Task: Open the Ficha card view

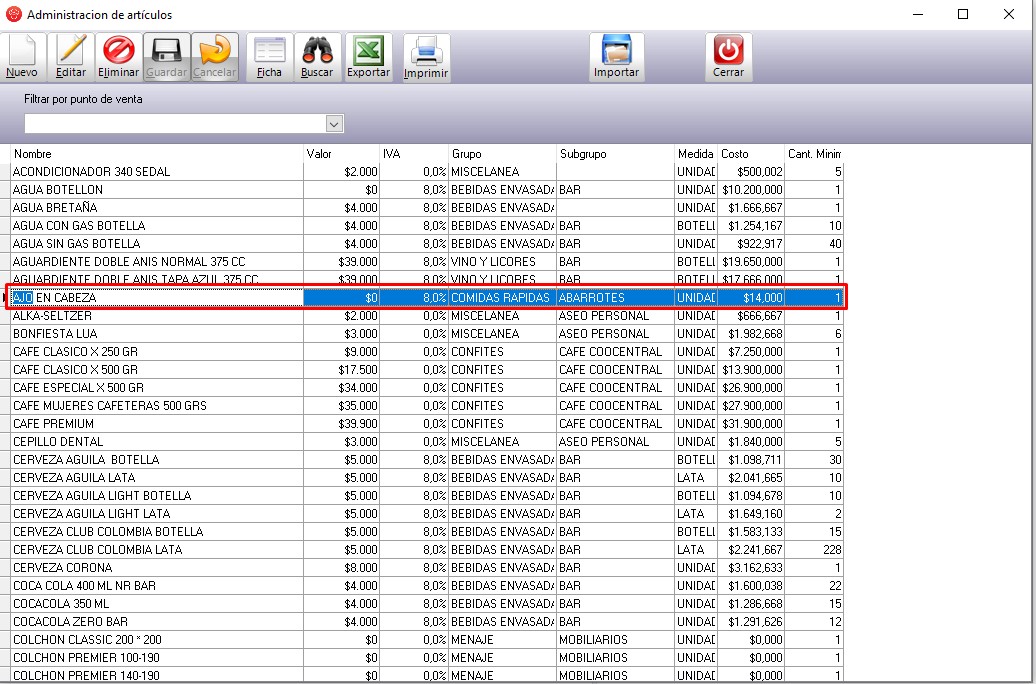Action: click(x=269, y=57)
